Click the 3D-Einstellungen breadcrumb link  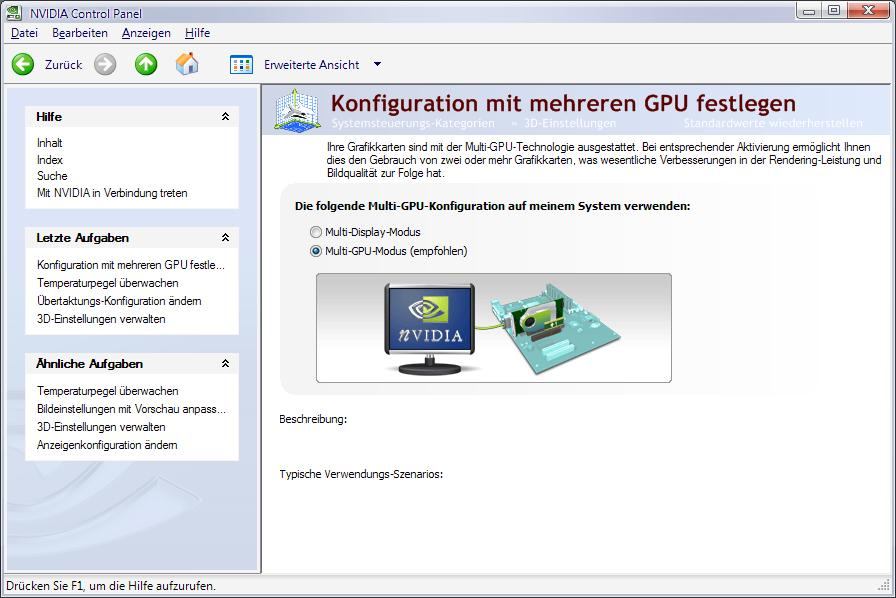(x=570, y=123)
